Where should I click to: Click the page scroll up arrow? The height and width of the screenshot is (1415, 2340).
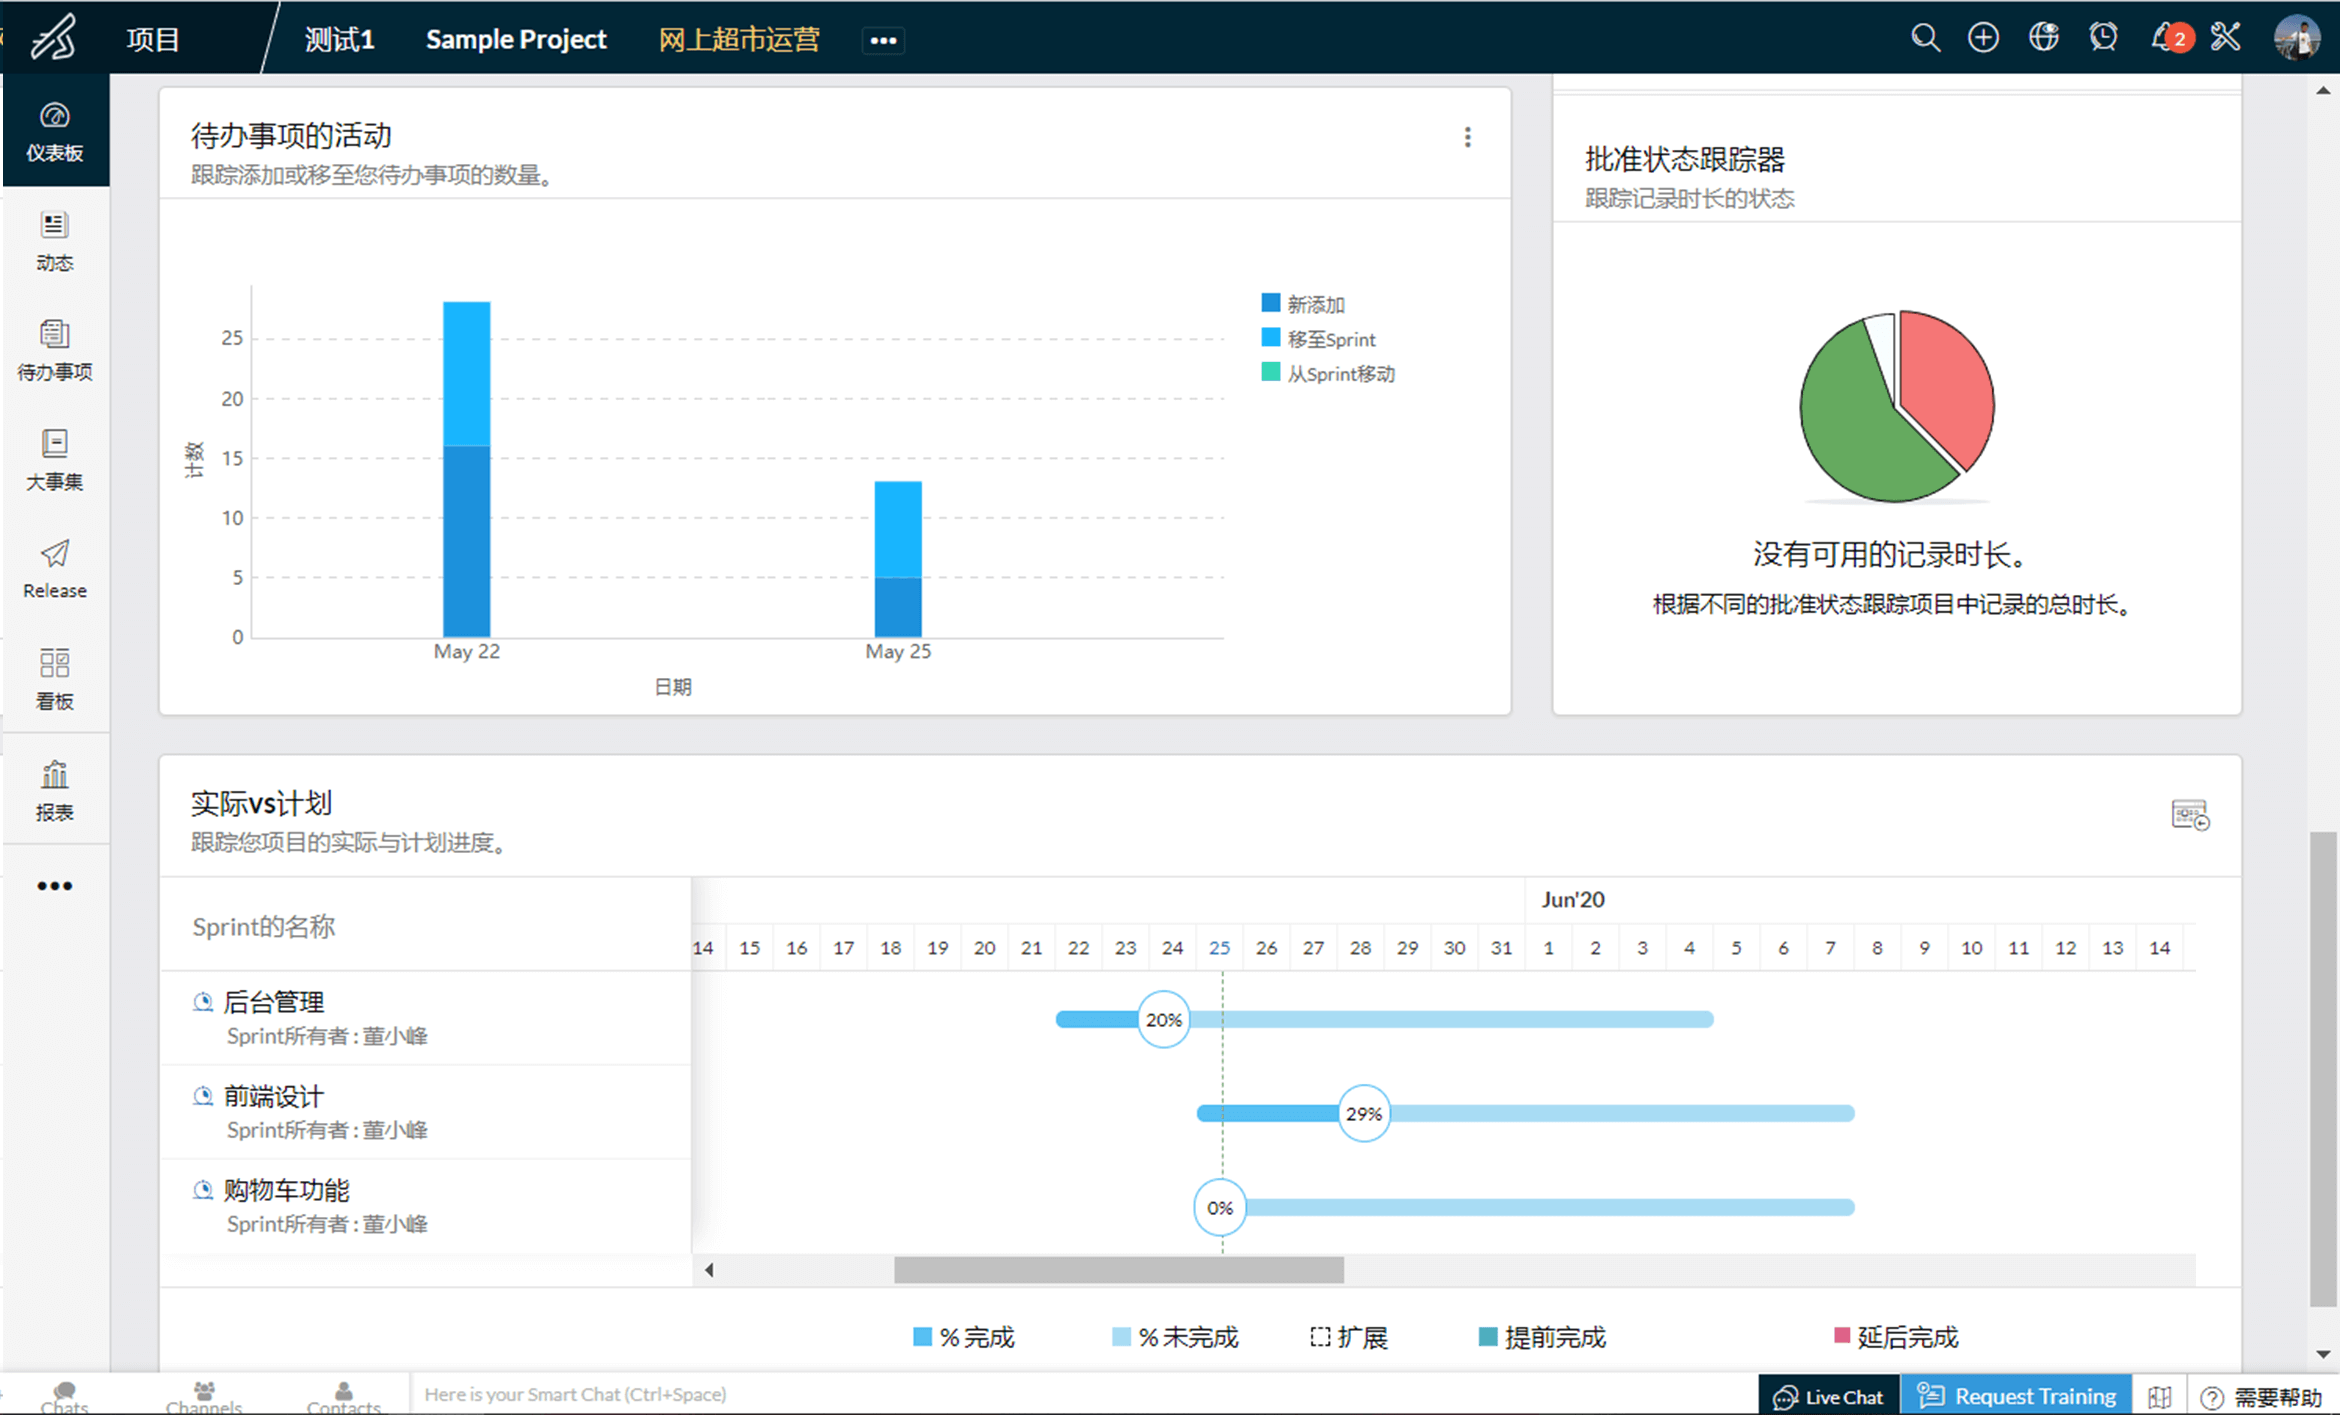2323,91
